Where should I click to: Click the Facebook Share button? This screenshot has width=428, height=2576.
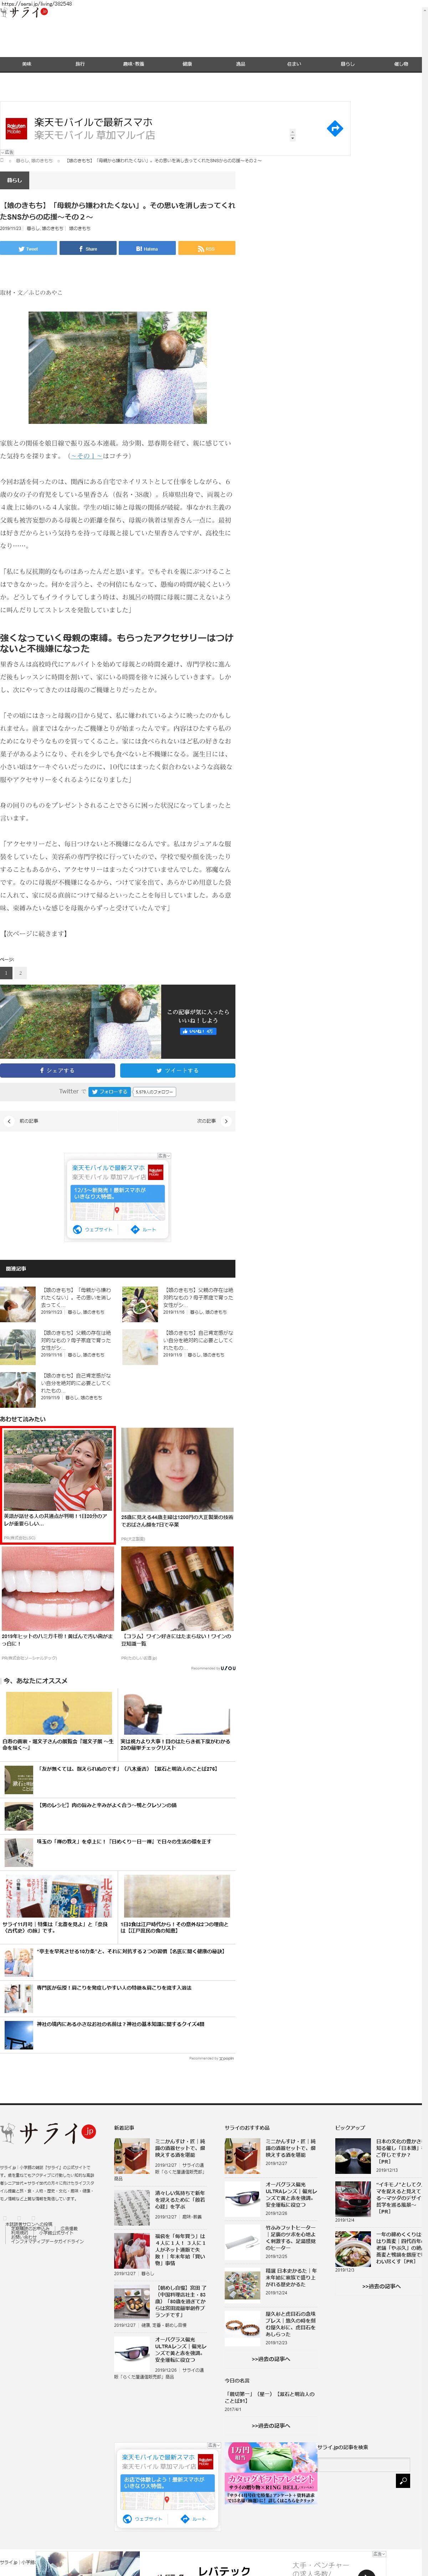pos(88,248)
